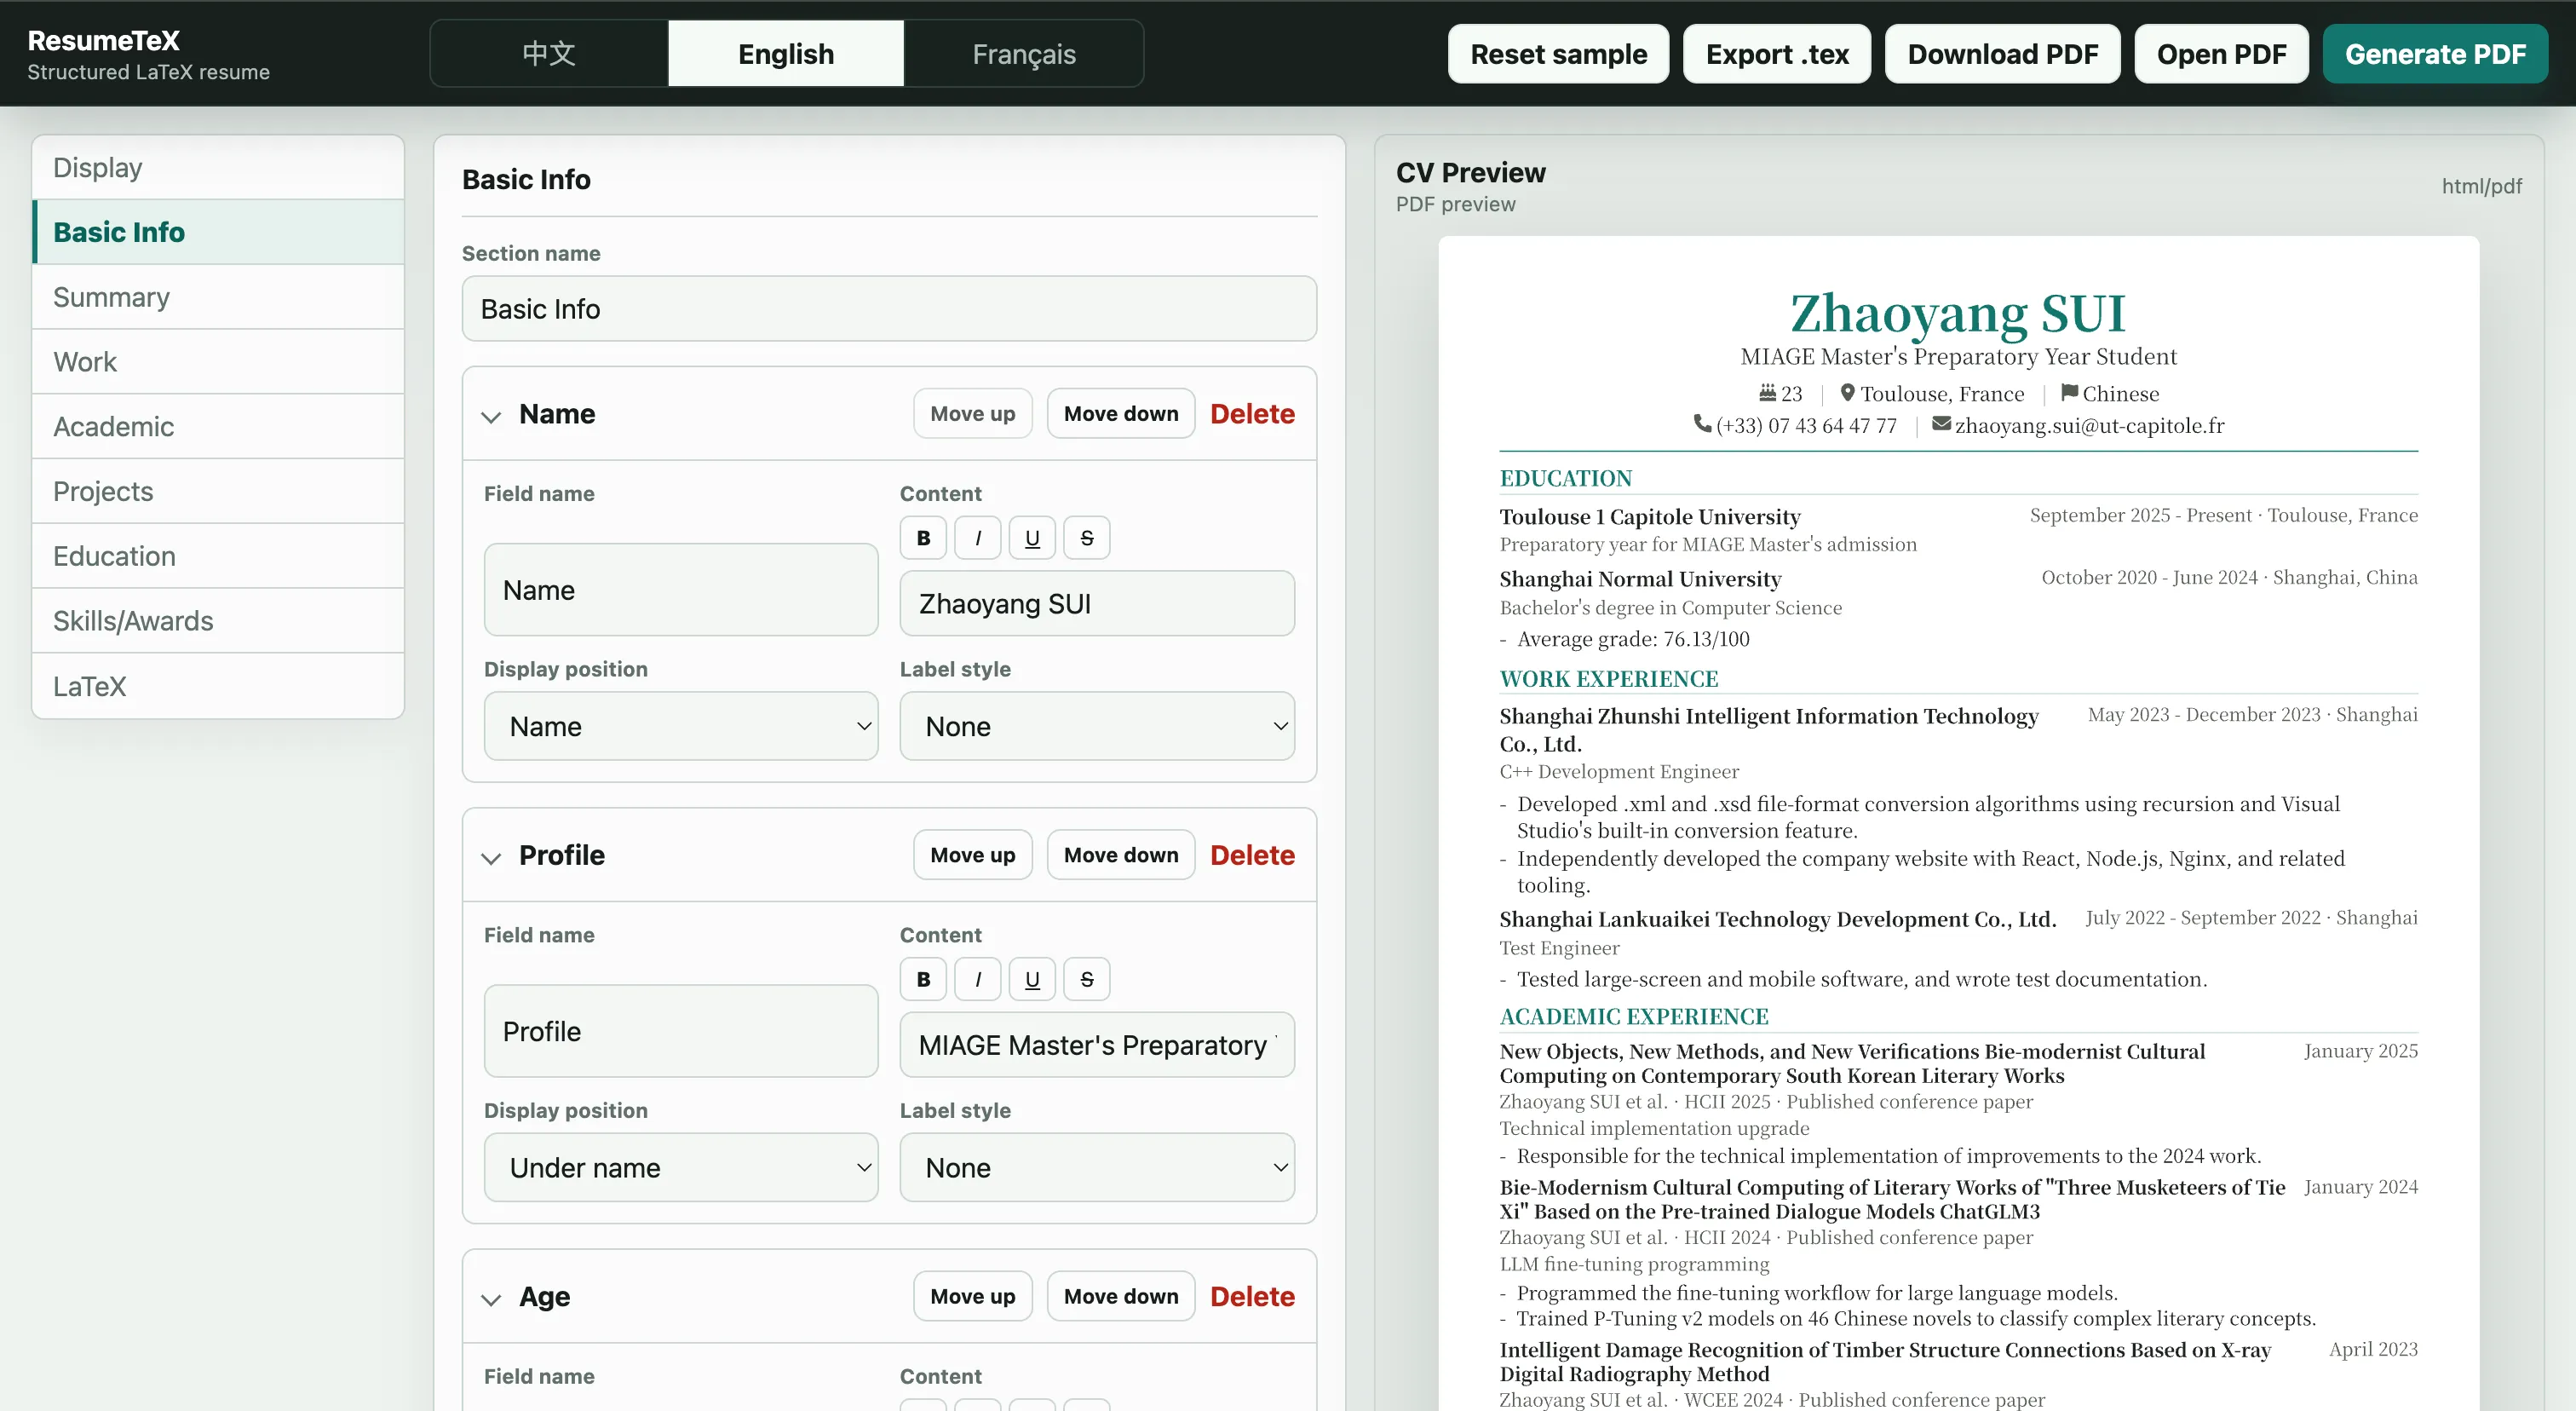Toggle bold in Profile content toolbar
This screenshot has width=2576, height=1411.
coord(923,979)
